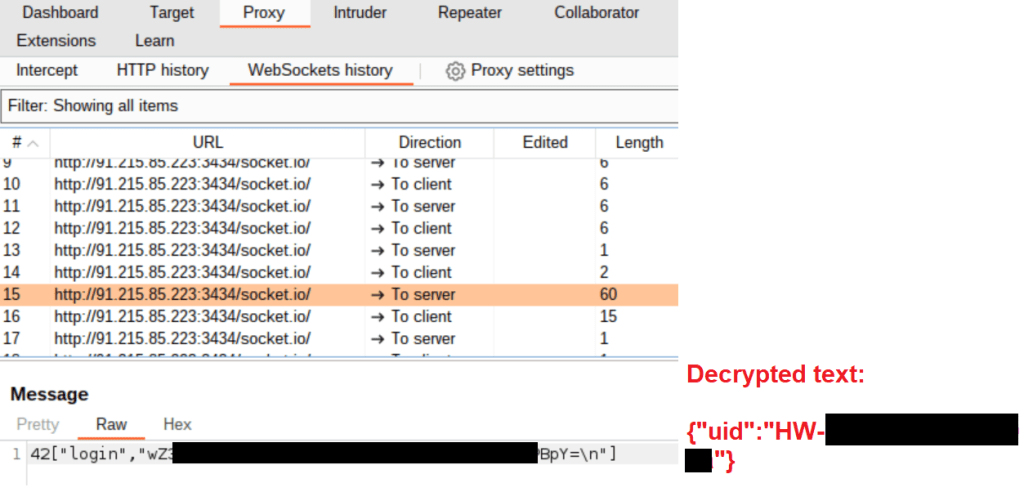Open the Target tab
The height and width of the screenshot is (492, 1024).
[x=172, y=13]
